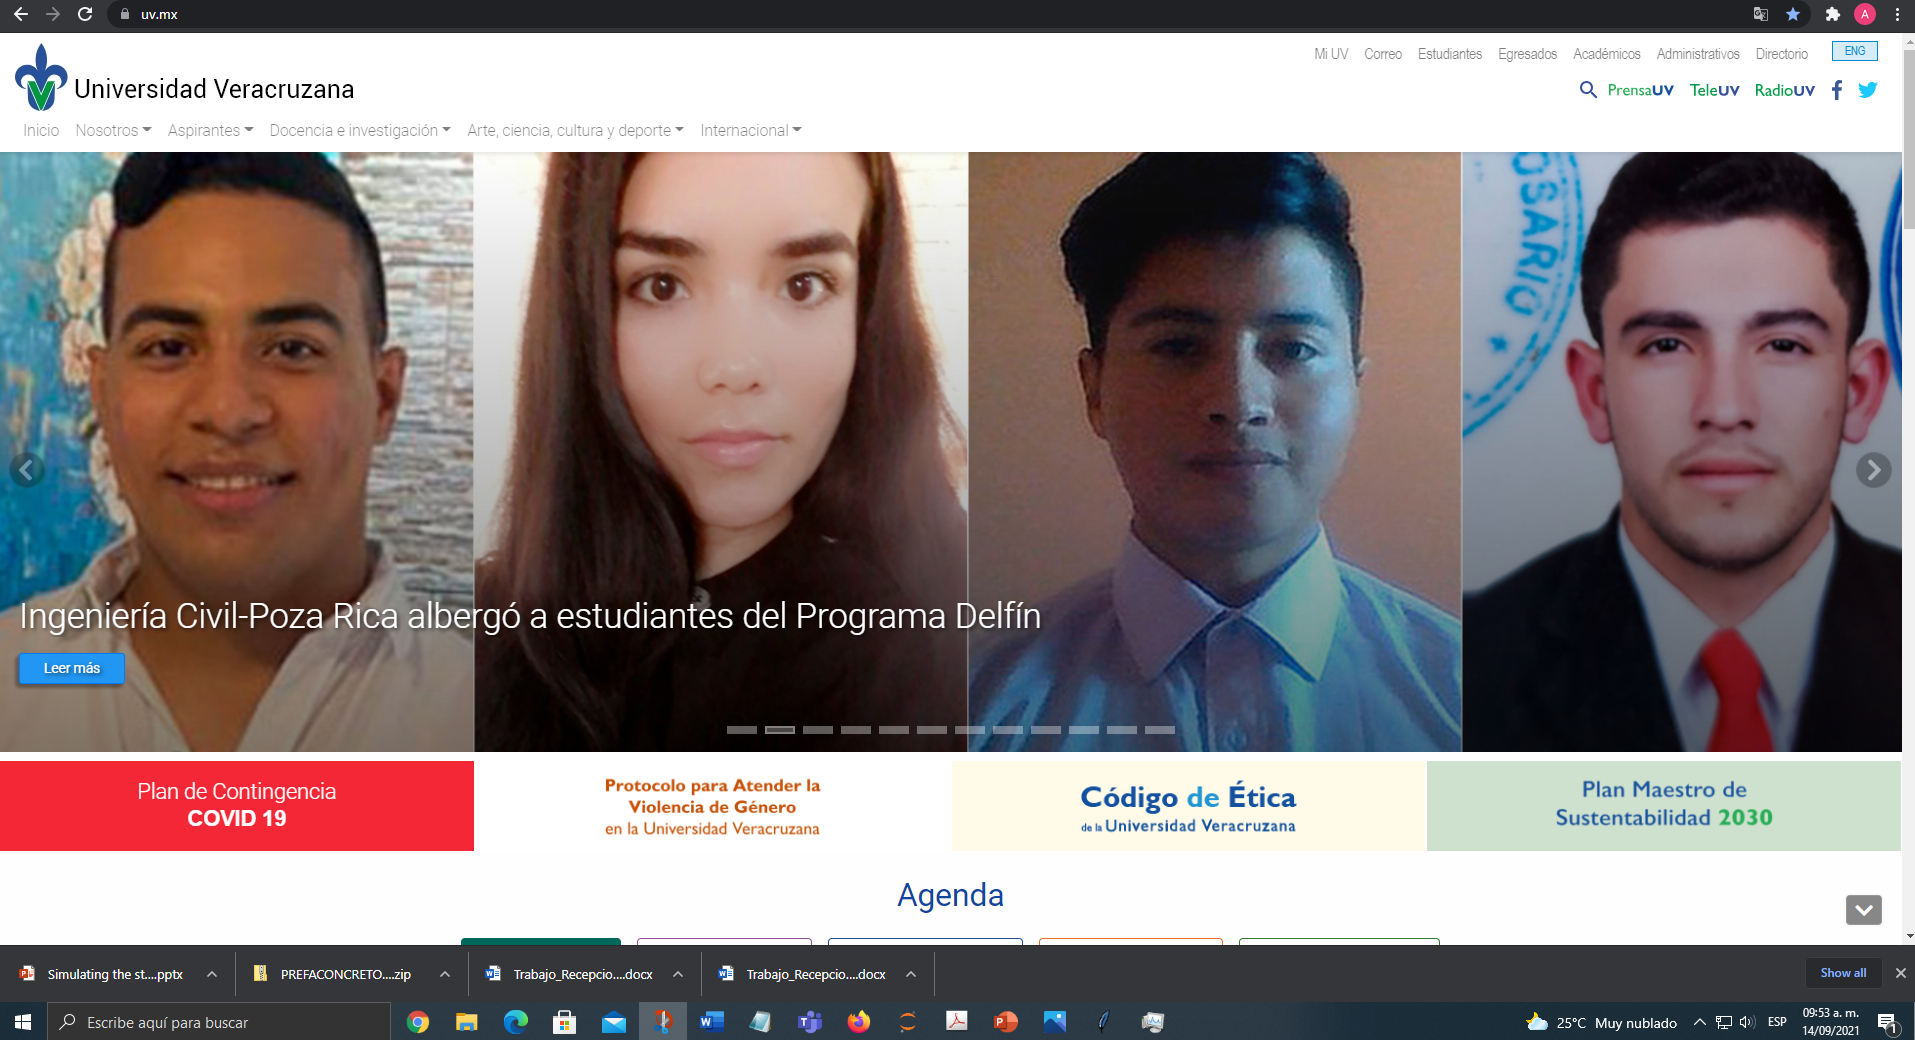Image resolution: width=1915 pixels, height=1040 pixels.
Task: Click the search magnifier icon
Action: [x=1587, y=90]
